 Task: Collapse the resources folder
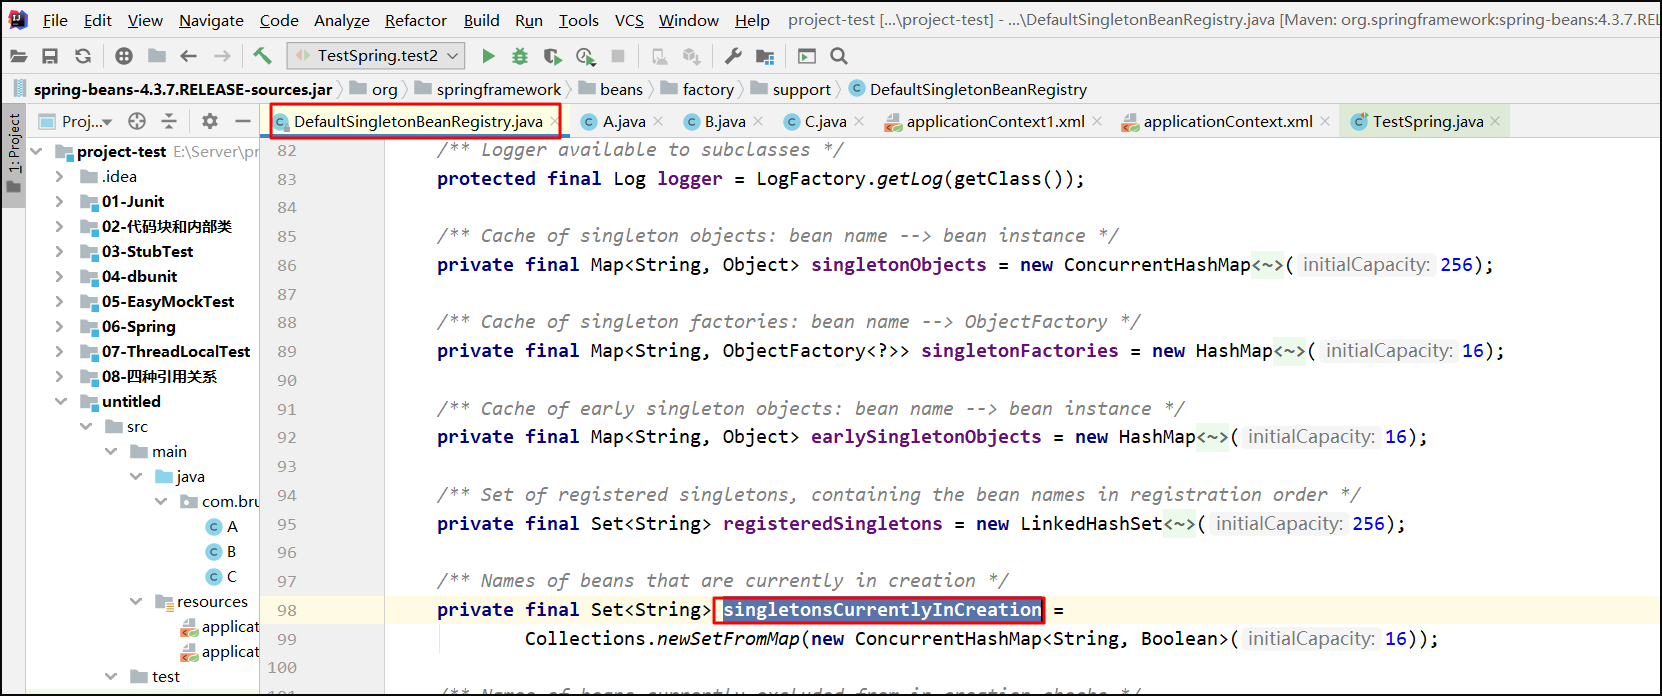click(x=136, y=601)
